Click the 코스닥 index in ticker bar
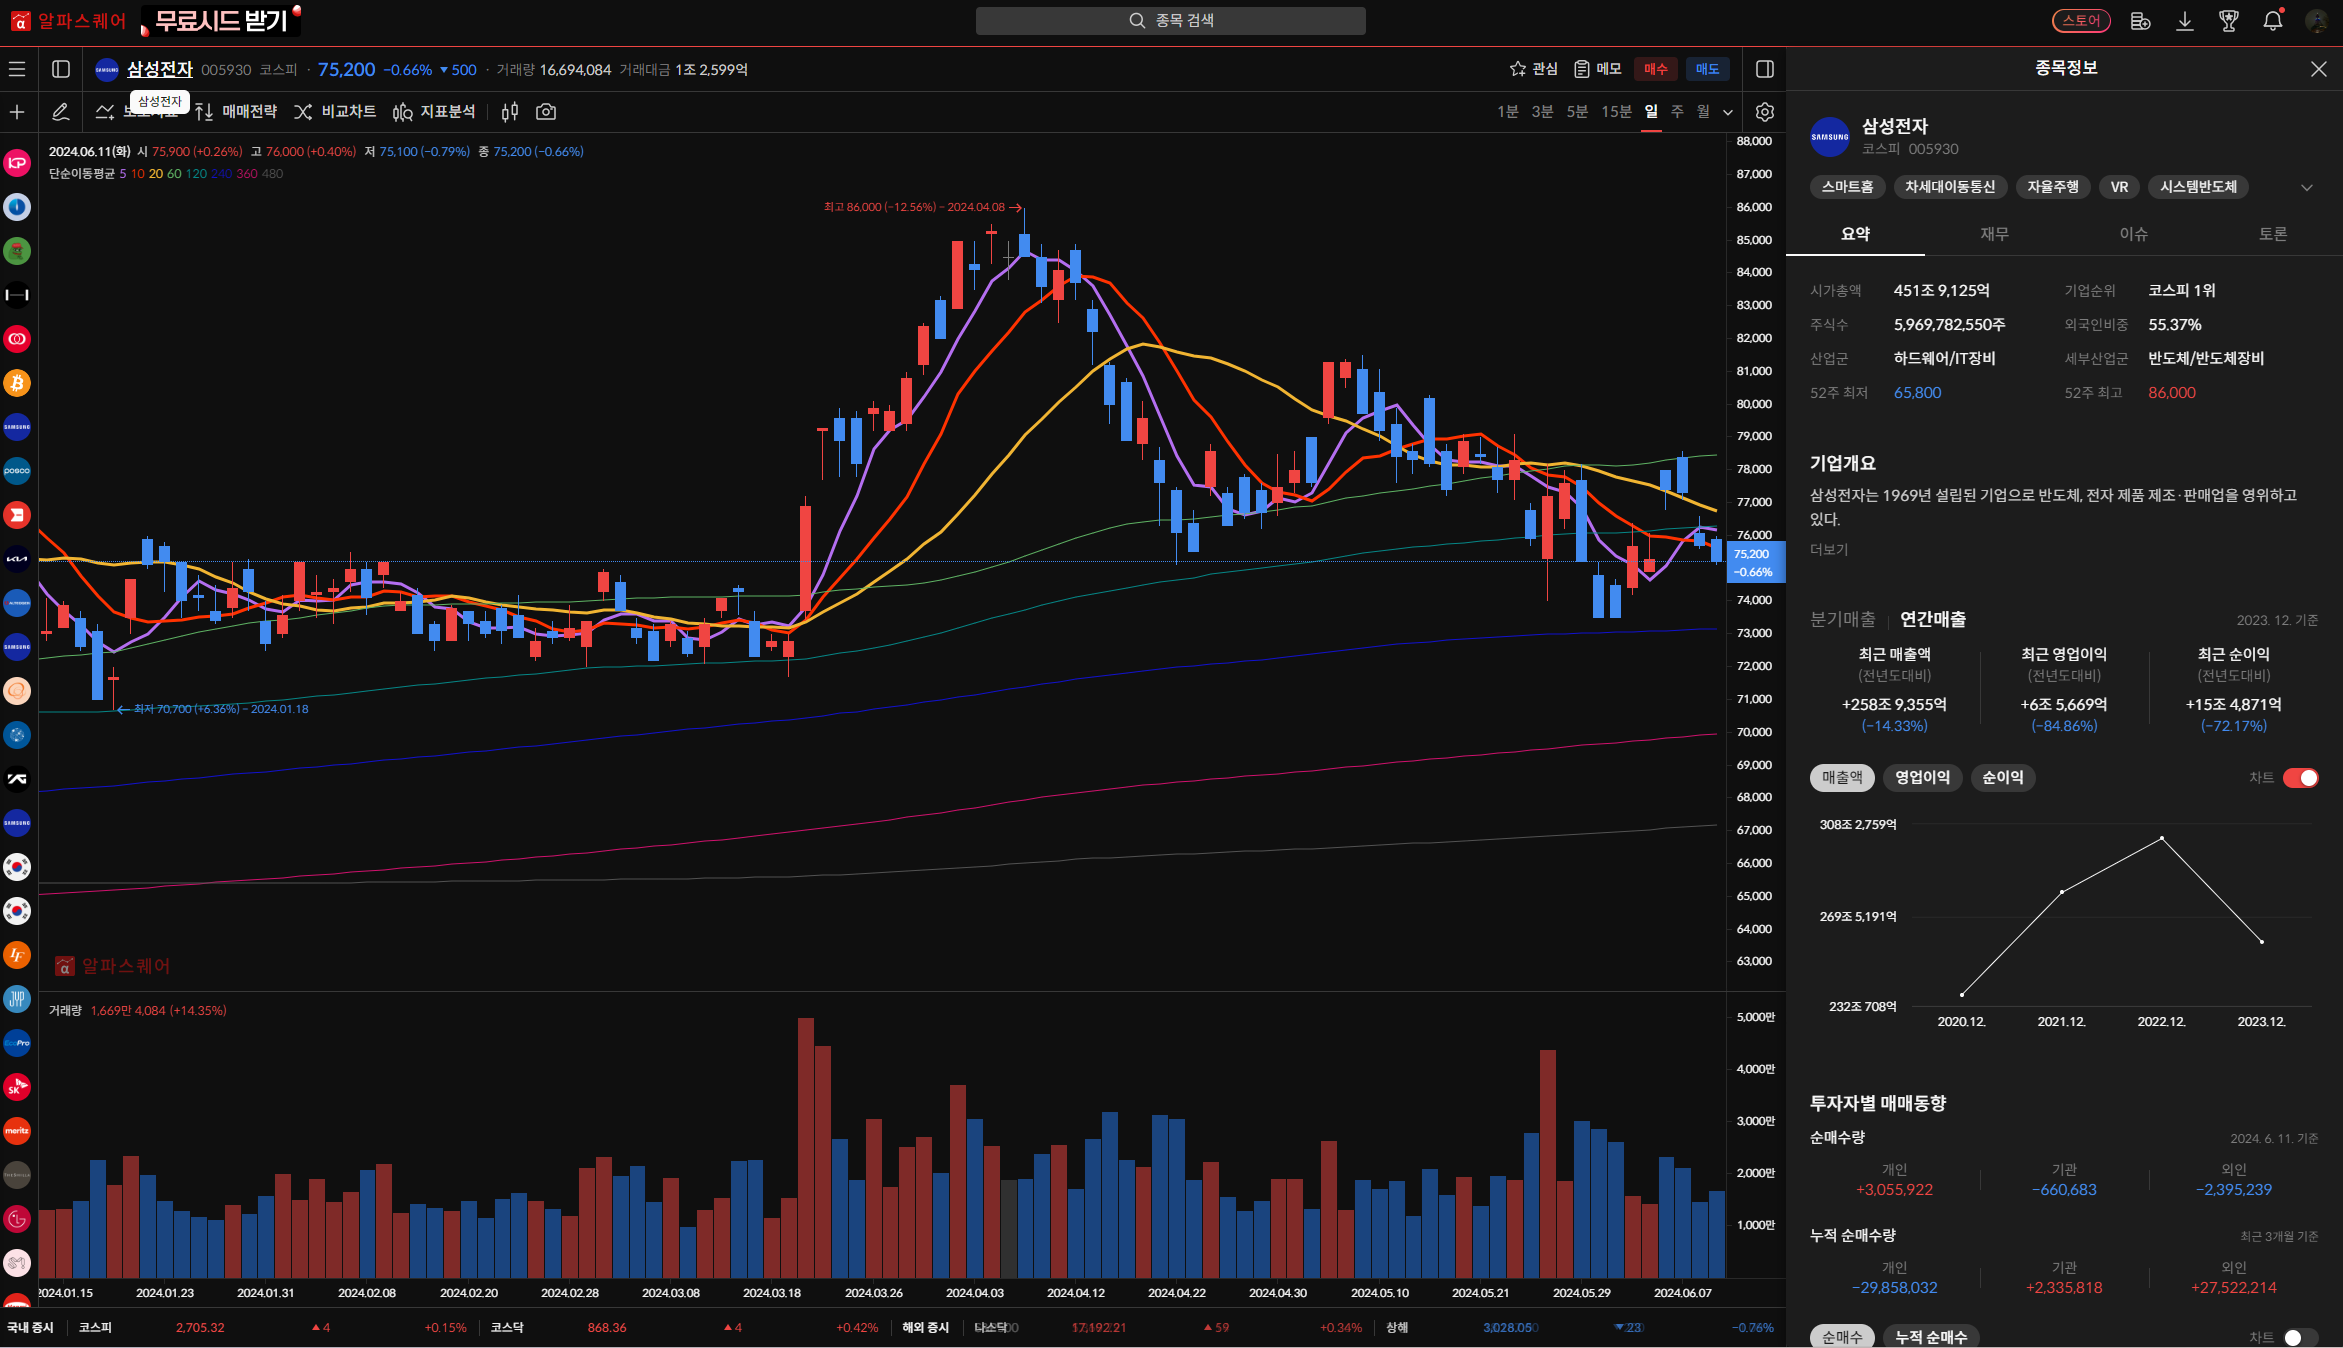Image resolution: width=2343 pixels, height=1348 pixels. (508, 1328)
